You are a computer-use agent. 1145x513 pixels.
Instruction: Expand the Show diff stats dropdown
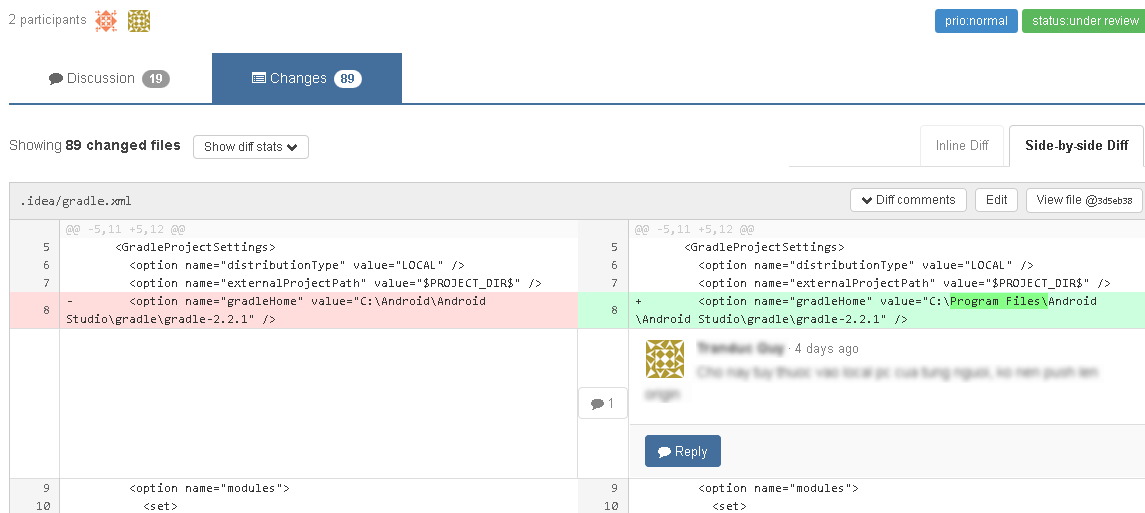click(x=250, y=147)
